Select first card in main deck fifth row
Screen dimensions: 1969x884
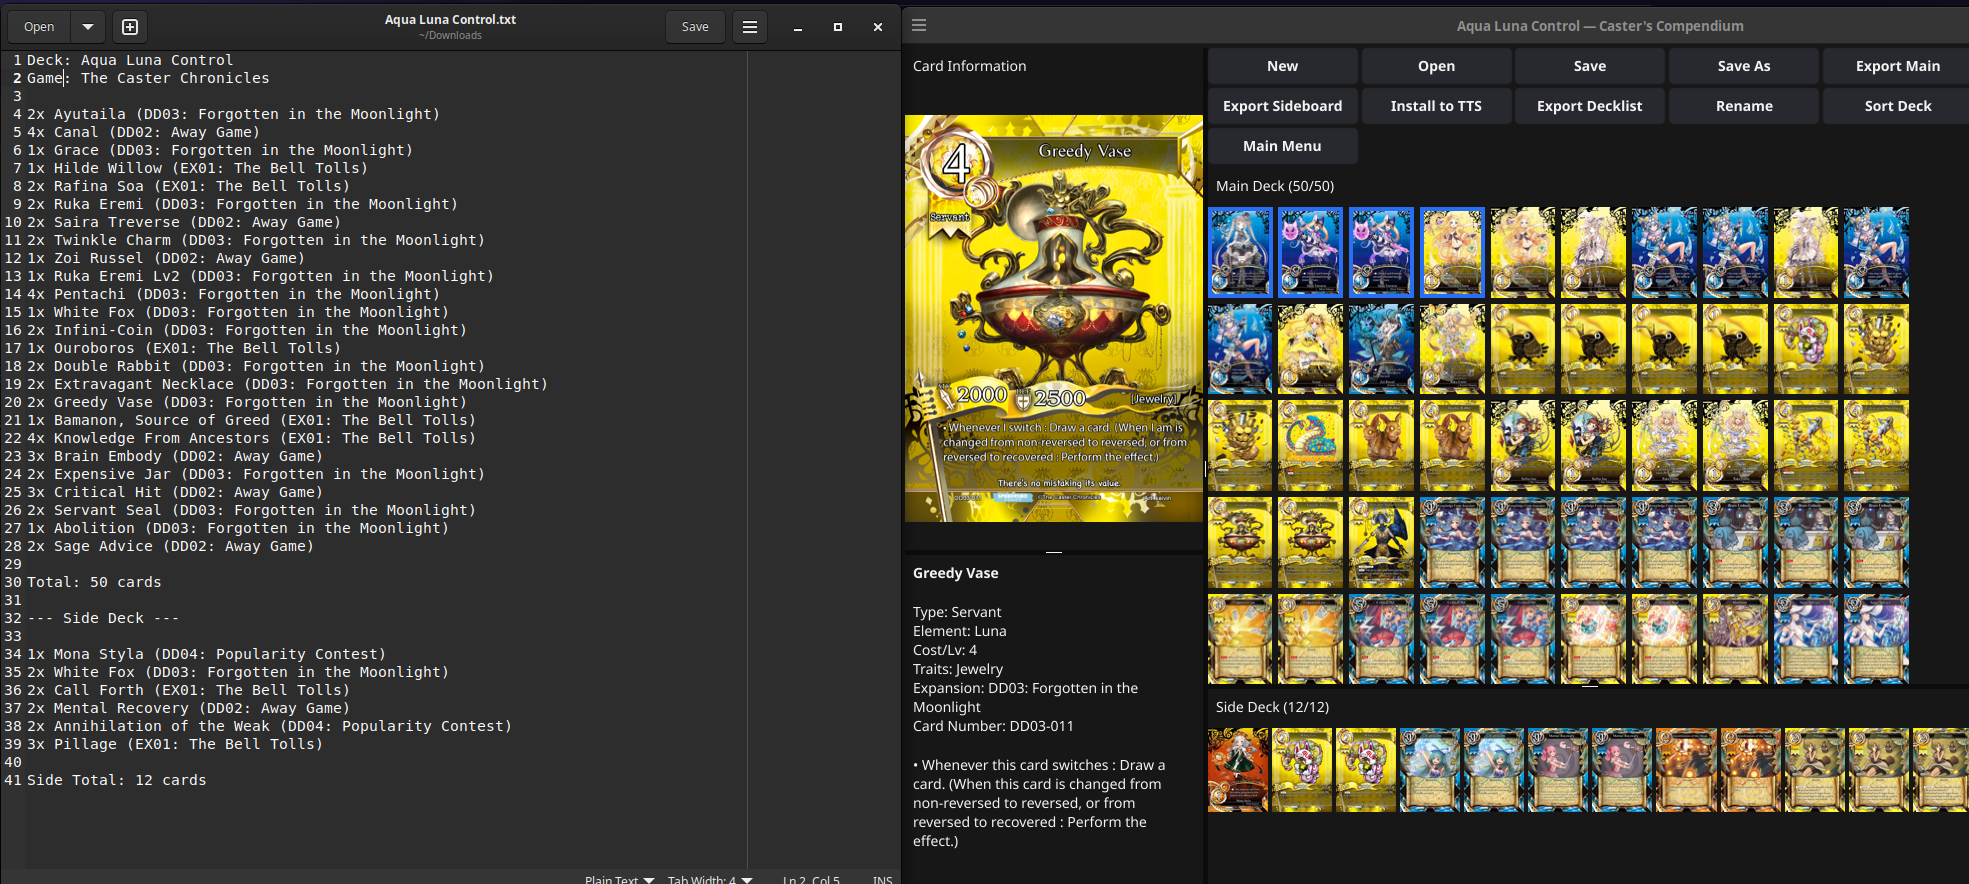(1240, 640)
